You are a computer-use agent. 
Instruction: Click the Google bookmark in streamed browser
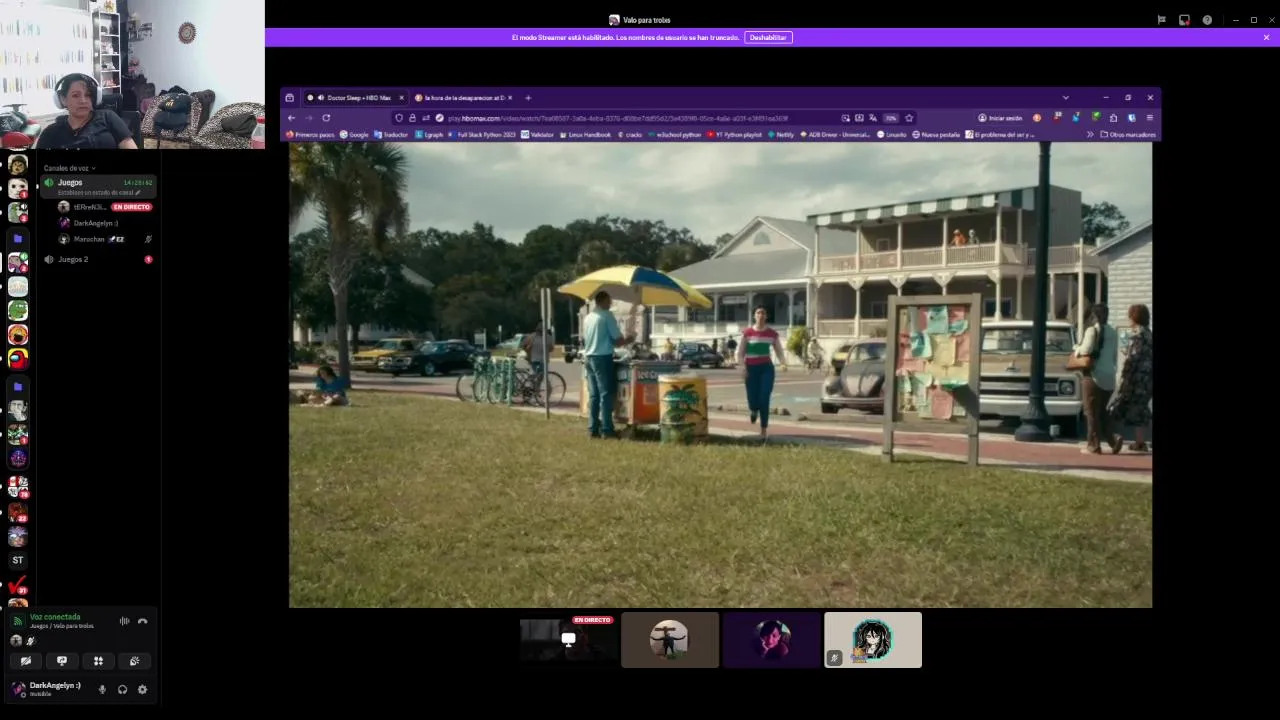[354, 134]
